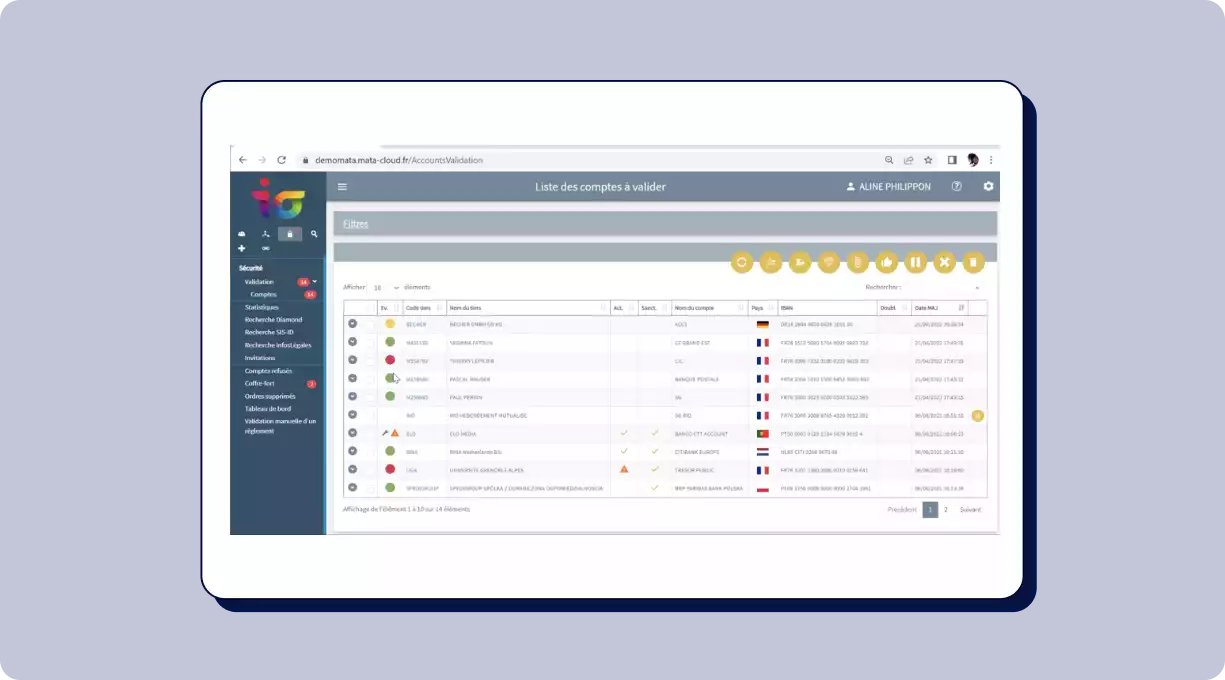Screen dimensions: 1225x680
Task: Open Coffre-fort in the sidebar menu
Action: (259, 383)
